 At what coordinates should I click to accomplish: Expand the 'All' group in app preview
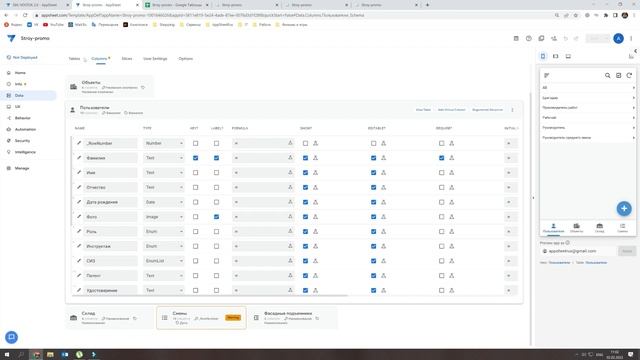(588, 88)
